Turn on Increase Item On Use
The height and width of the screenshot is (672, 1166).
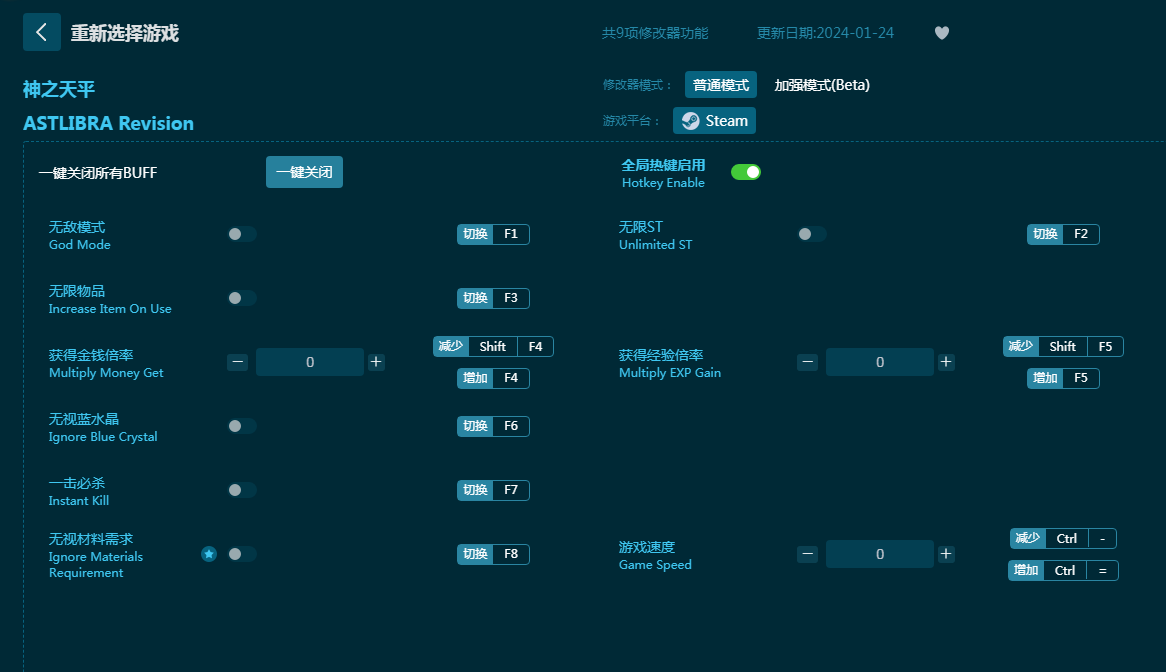tap(242, 298)
